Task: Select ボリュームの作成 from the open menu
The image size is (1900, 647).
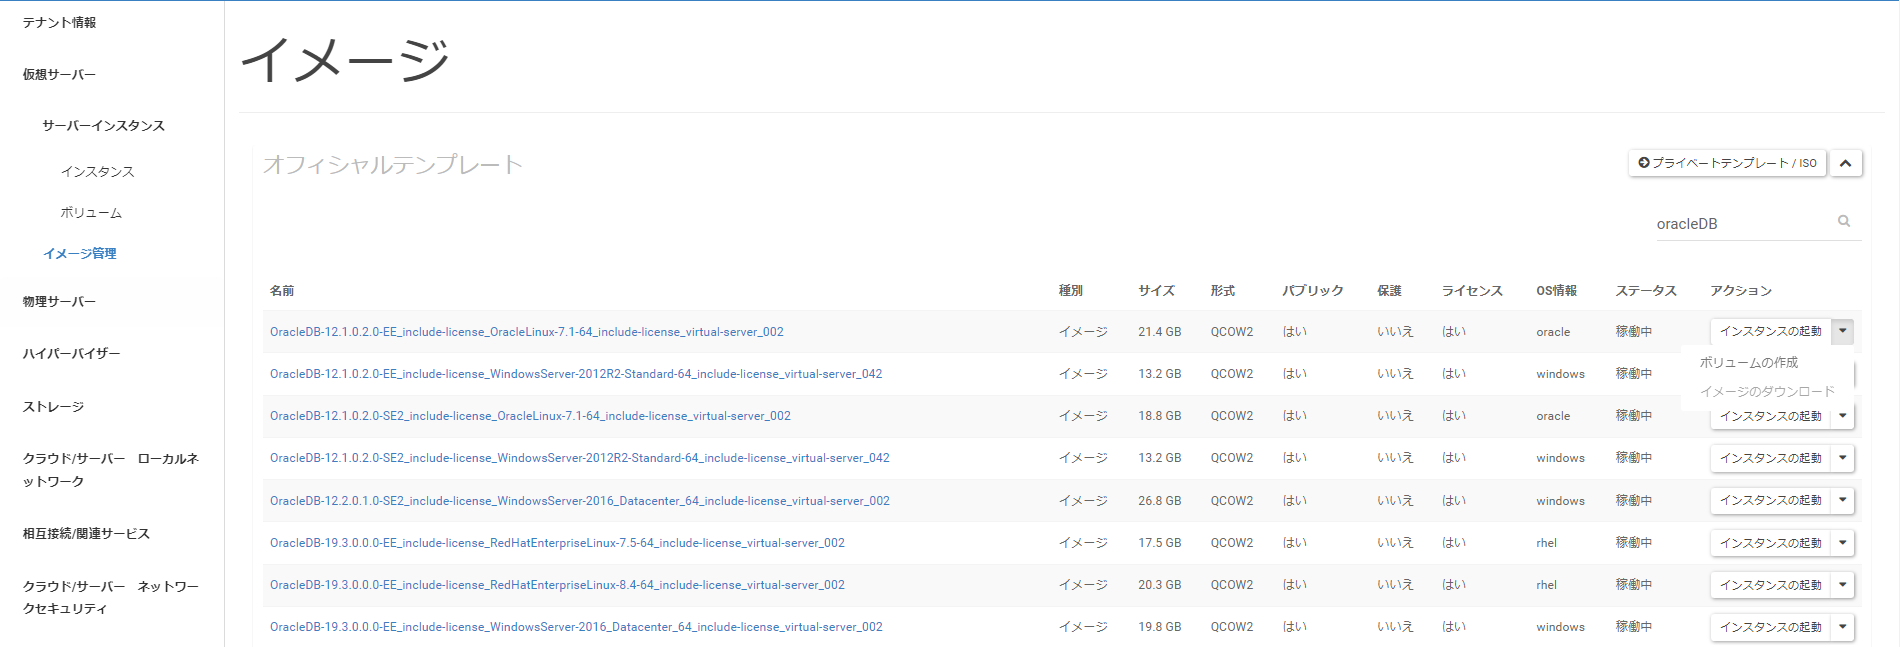Action: pos(1748,362)
